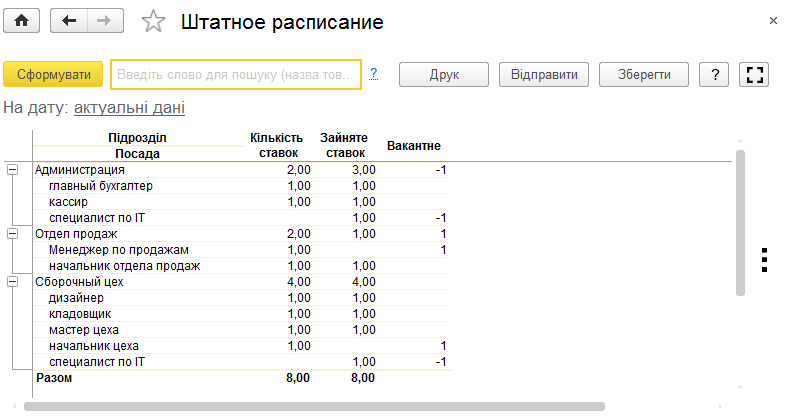Collapse the Сборочный цех group
Viewport: 785px width, 419px height.
coord(13,282)
